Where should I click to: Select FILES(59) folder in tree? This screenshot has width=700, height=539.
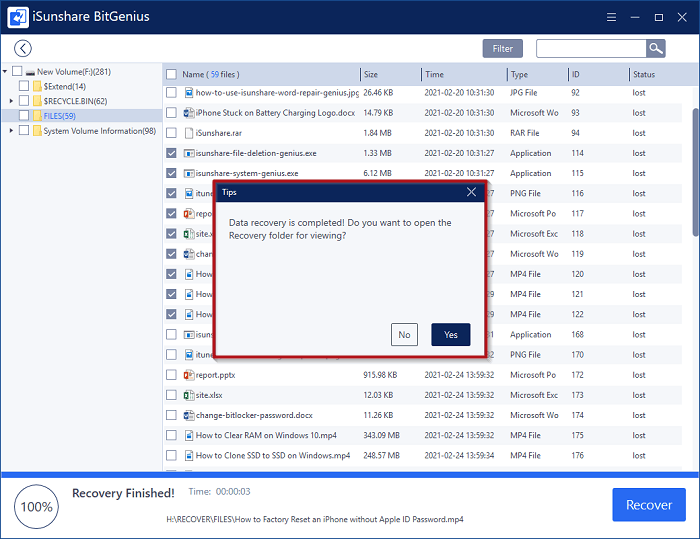coord(60,116)
